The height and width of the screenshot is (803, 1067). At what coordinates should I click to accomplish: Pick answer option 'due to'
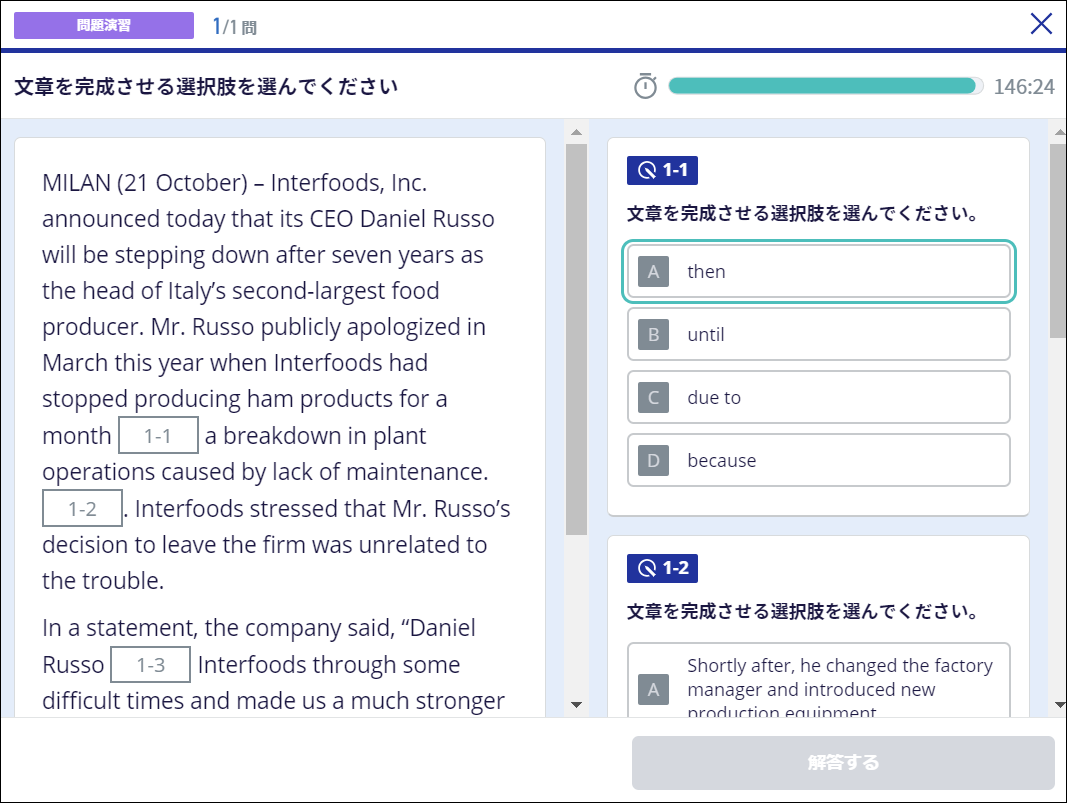818,398
